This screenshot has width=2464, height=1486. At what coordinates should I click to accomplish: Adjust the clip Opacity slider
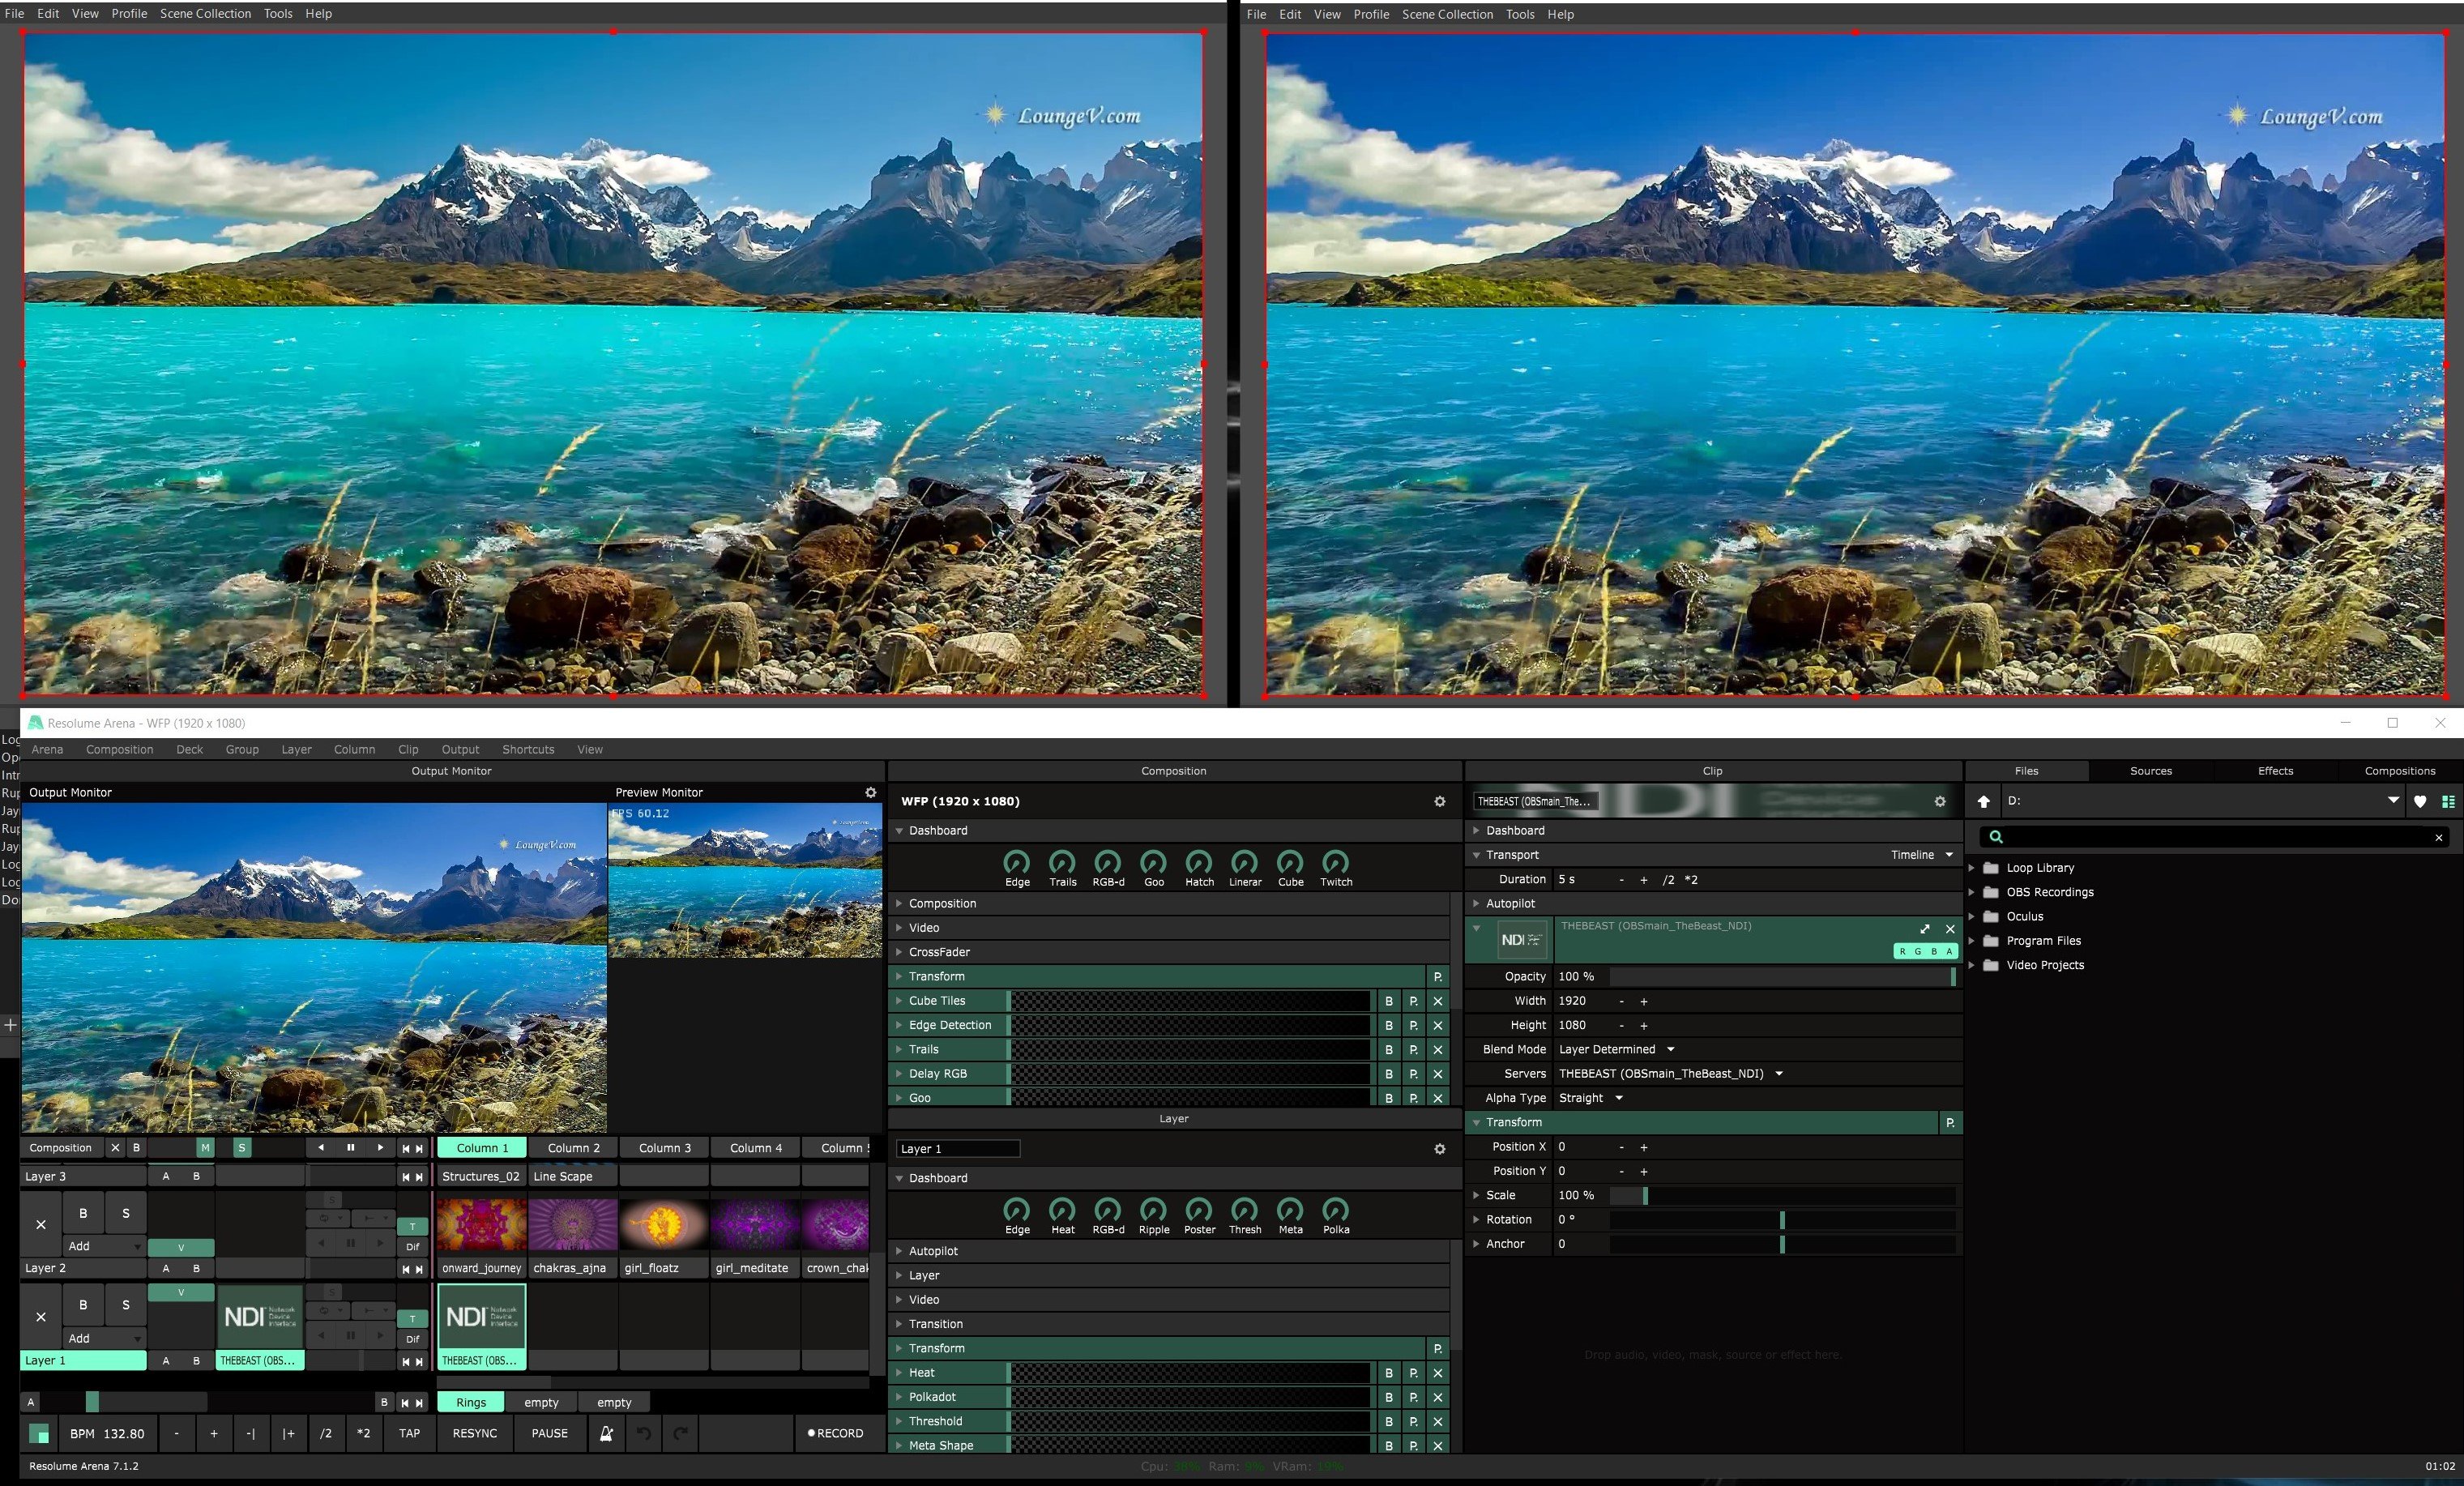click(1780, 976)
